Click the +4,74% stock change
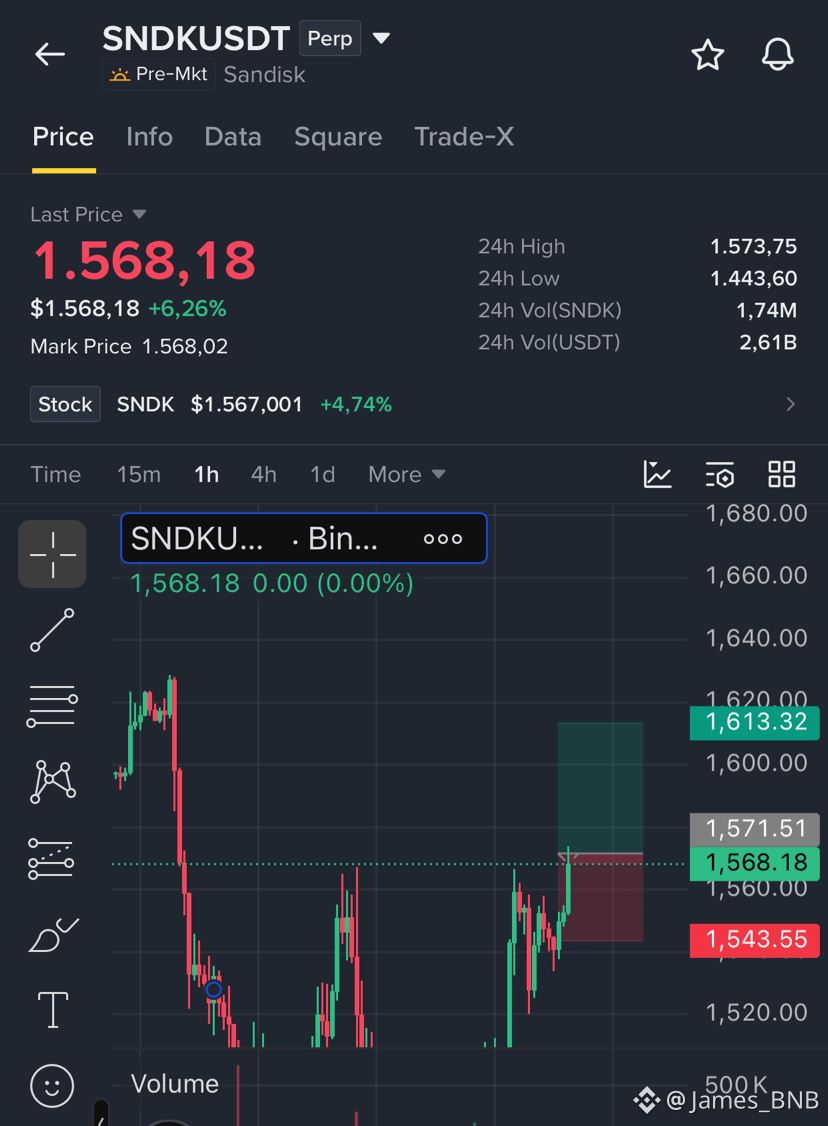 (355, 404)
